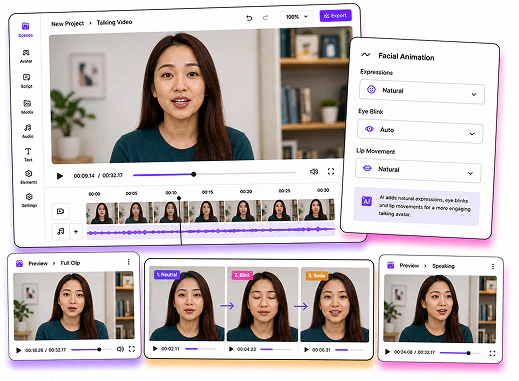This screenshot has width=519, height=381.
Task: Click Speaking breadcrumb in preview window
Action: (x=443, y=266)
